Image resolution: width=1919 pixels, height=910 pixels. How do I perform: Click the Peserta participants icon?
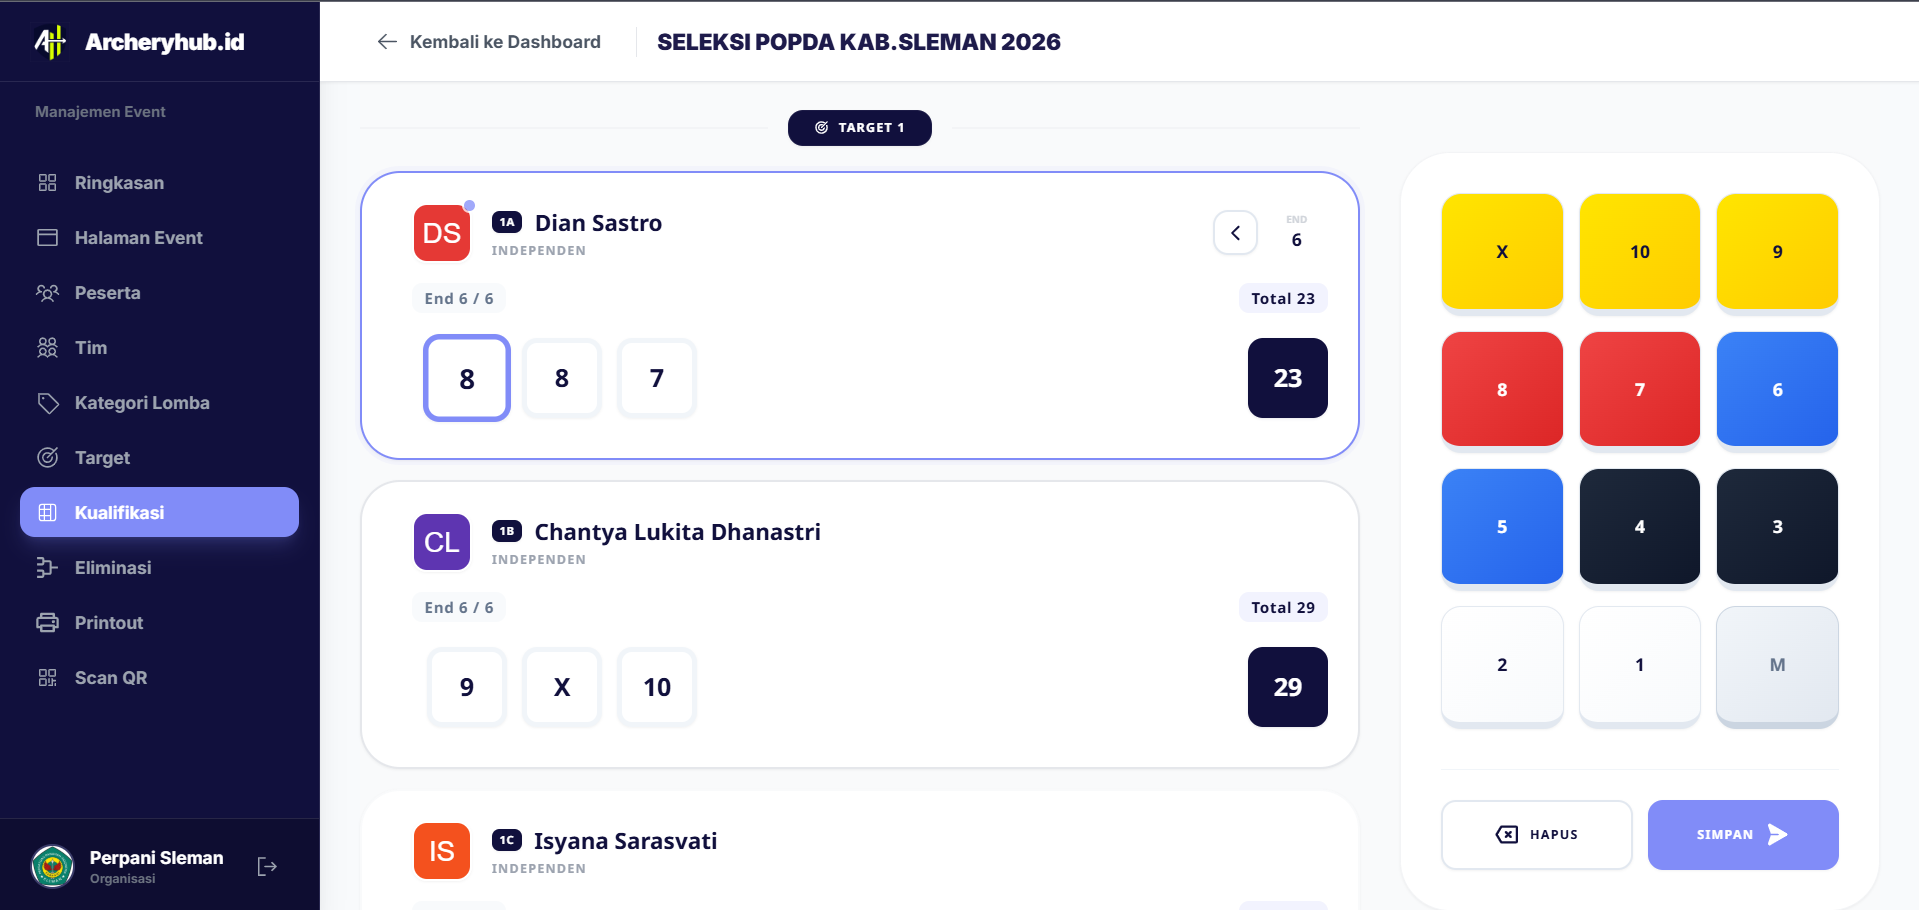tap(47, 292)
